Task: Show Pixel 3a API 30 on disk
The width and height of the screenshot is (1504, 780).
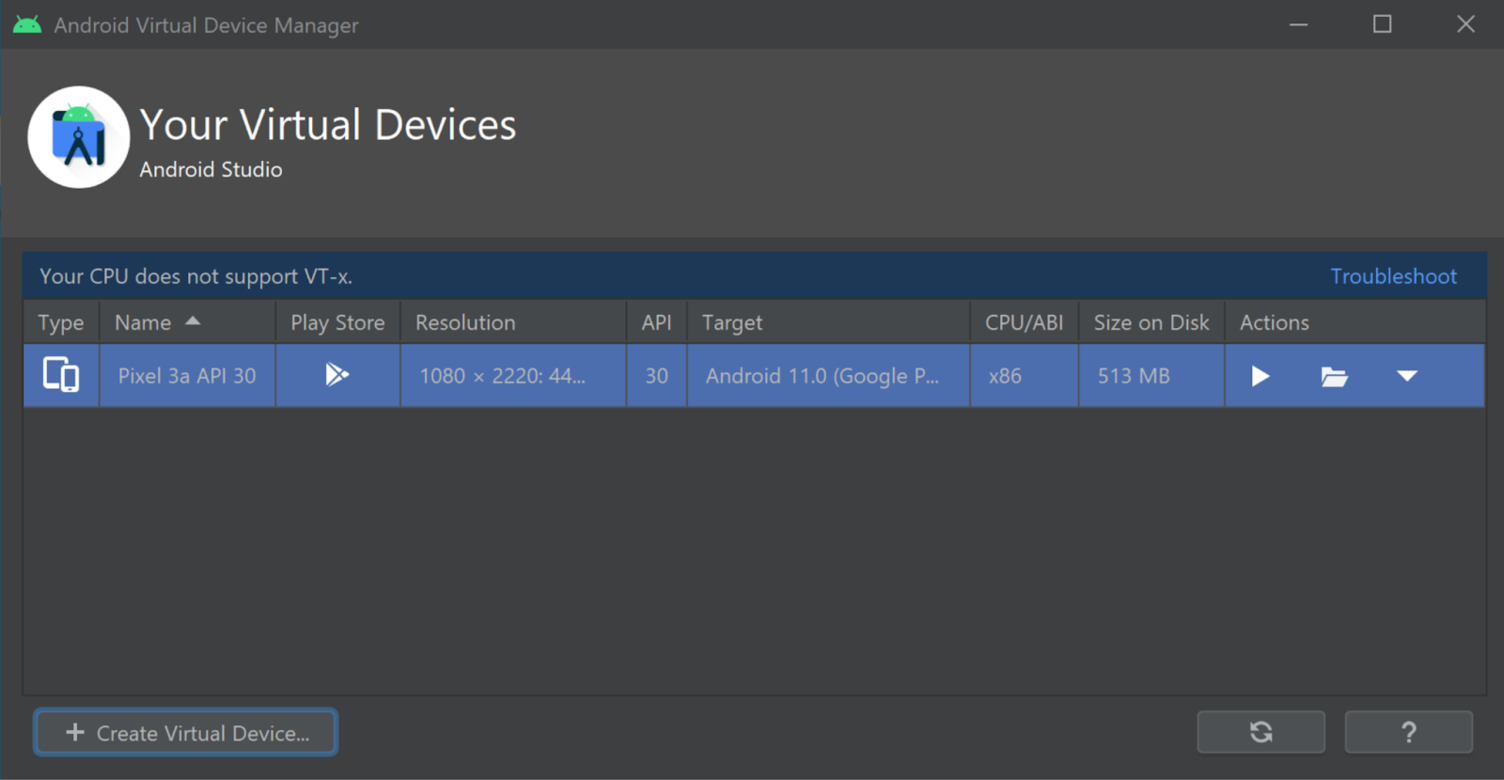Action: click(x=1334, y=377)
